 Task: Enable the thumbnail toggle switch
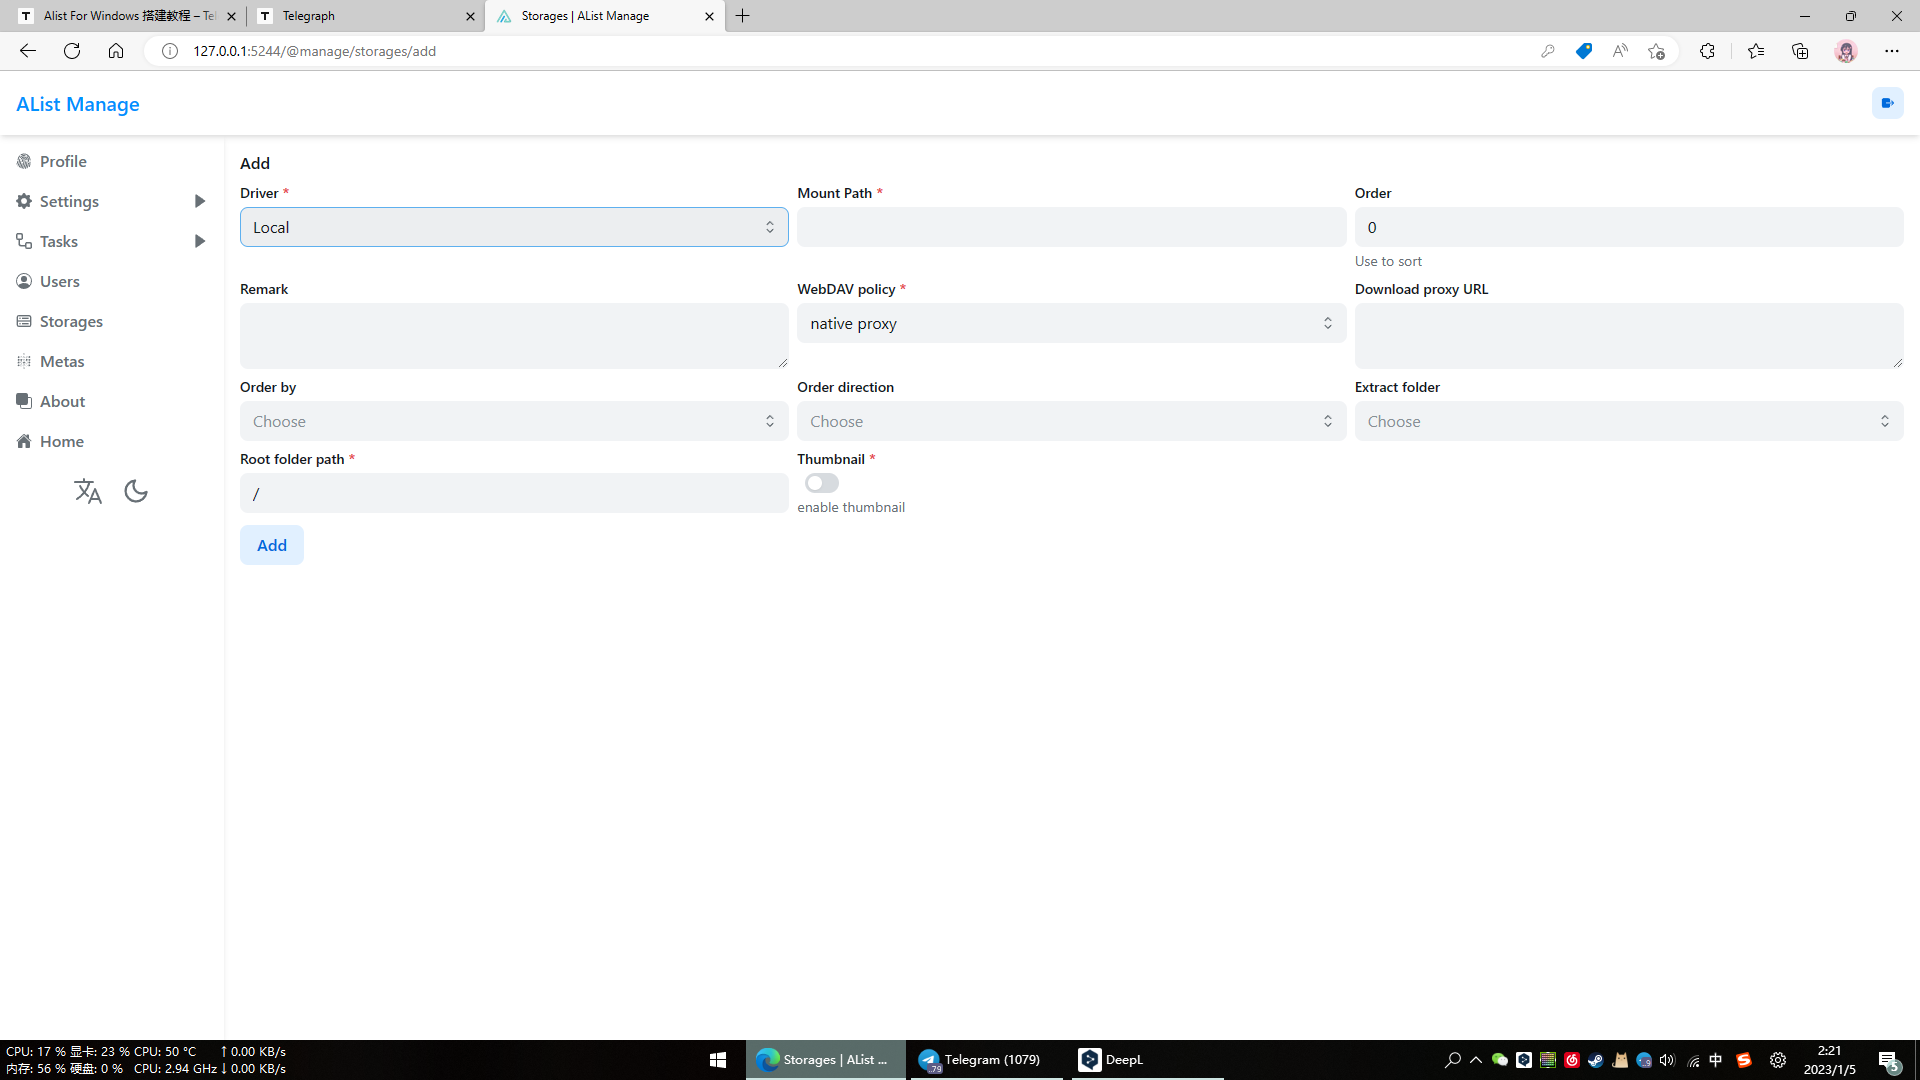click(x=821, y=483)
